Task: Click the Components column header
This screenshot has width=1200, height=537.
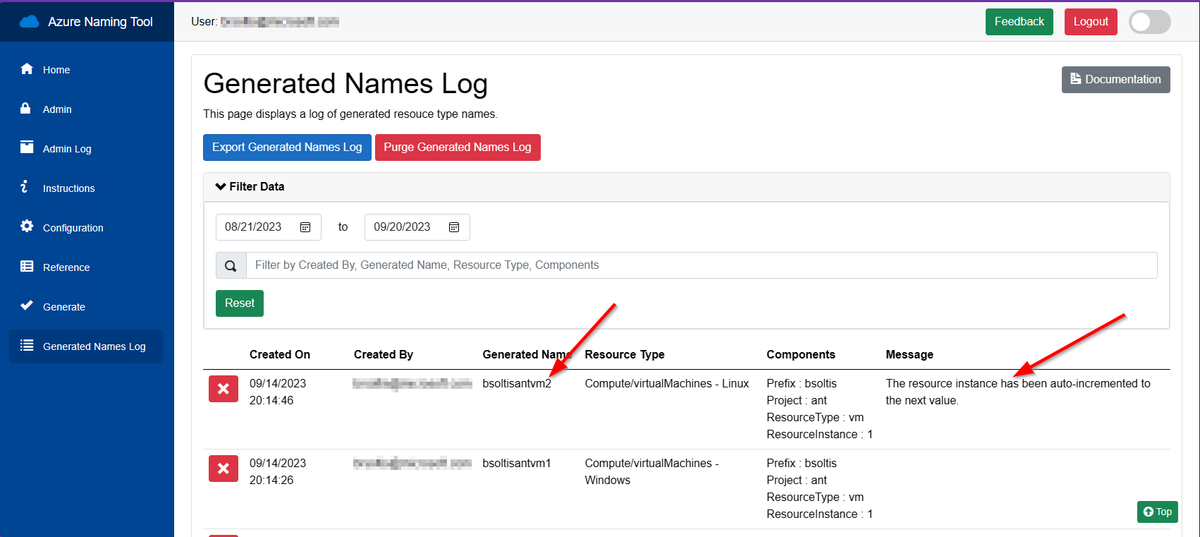Action: (x=801, y=354)
